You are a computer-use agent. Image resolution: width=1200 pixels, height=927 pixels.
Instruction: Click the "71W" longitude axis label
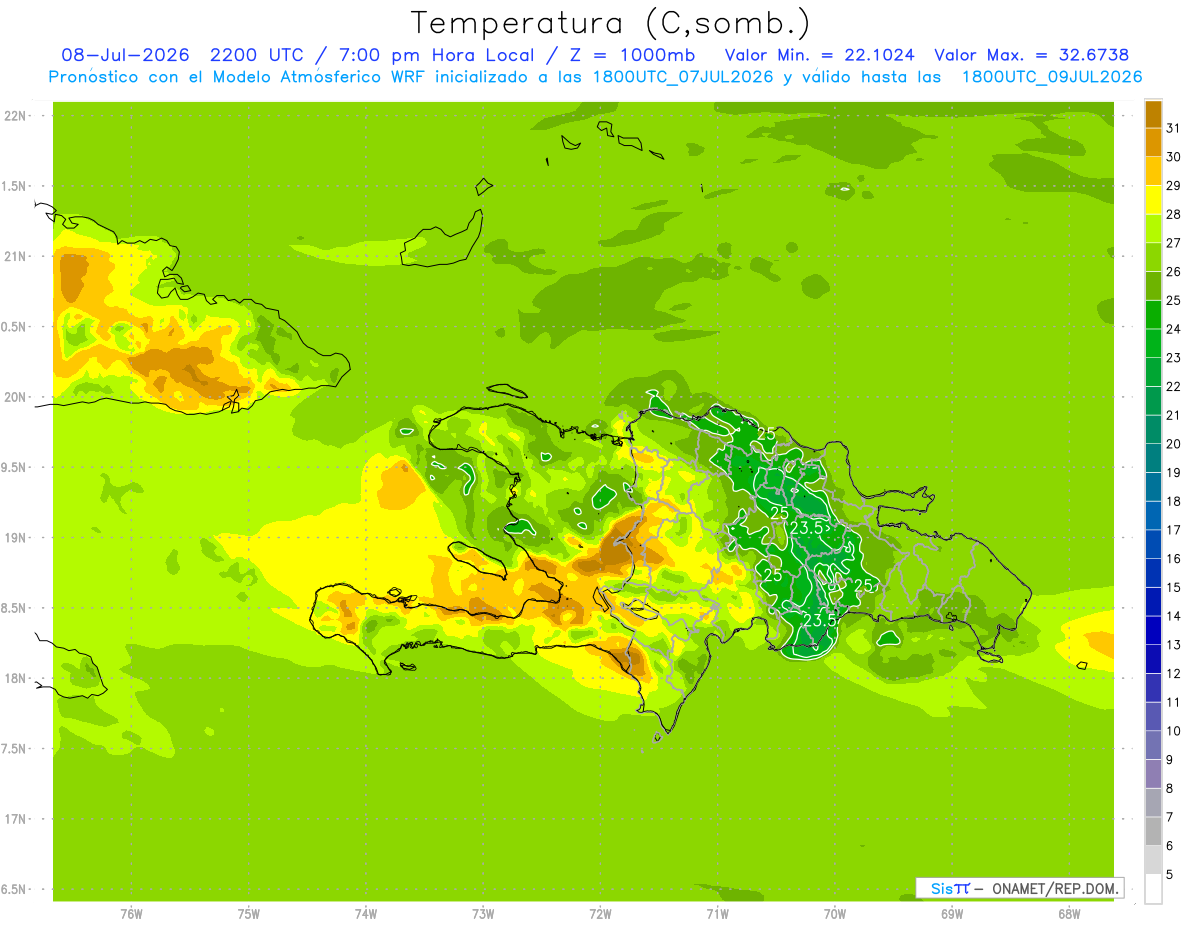coord(718,914)
